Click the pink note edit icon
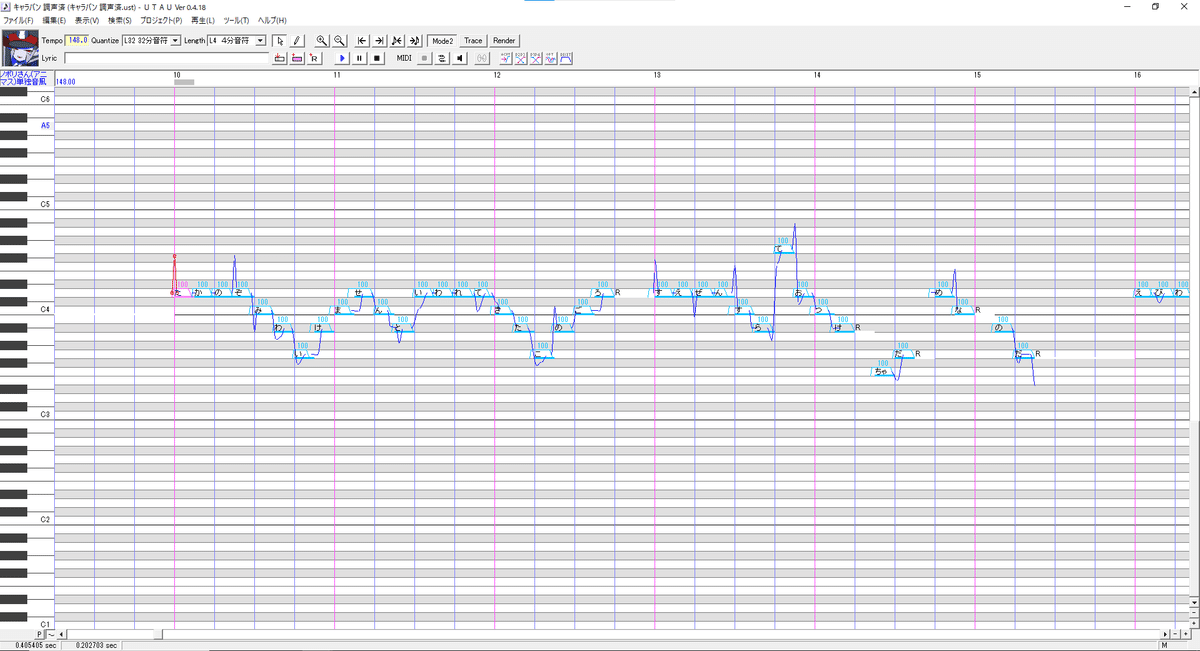This screenshot has height=651, width=1200. coord(297,58)
